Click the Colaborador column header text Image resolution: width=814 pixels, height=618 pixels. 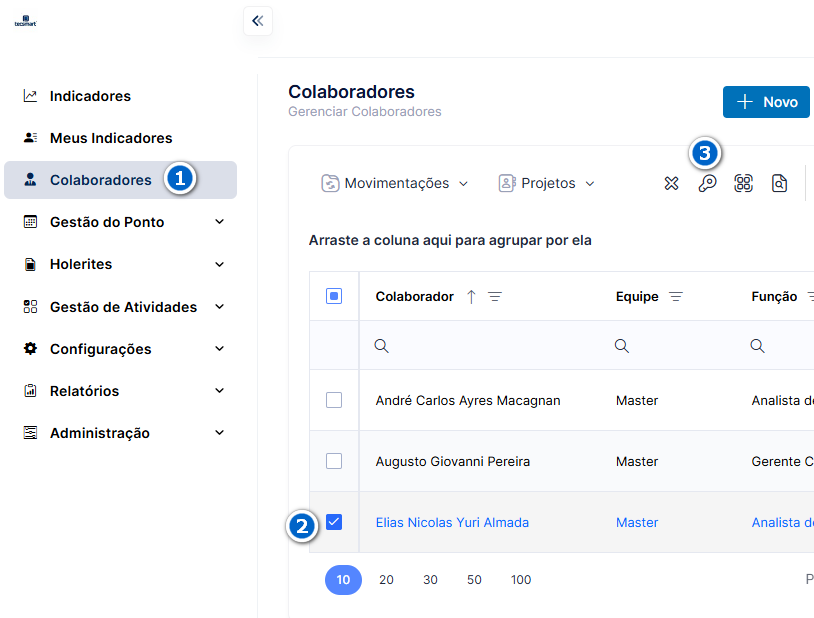(414, 297)
